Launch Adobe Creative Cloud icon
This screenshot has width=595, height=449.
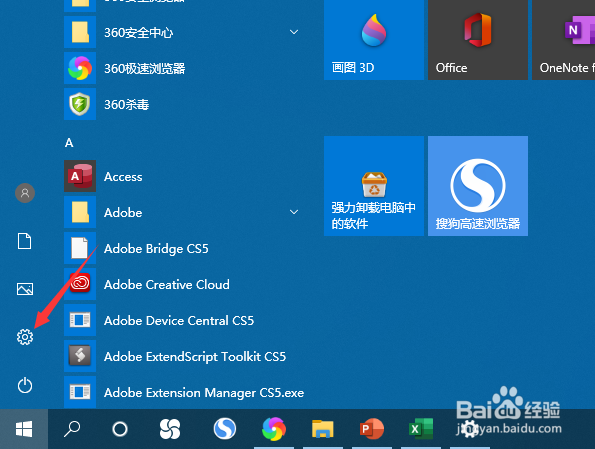[80, 284]
